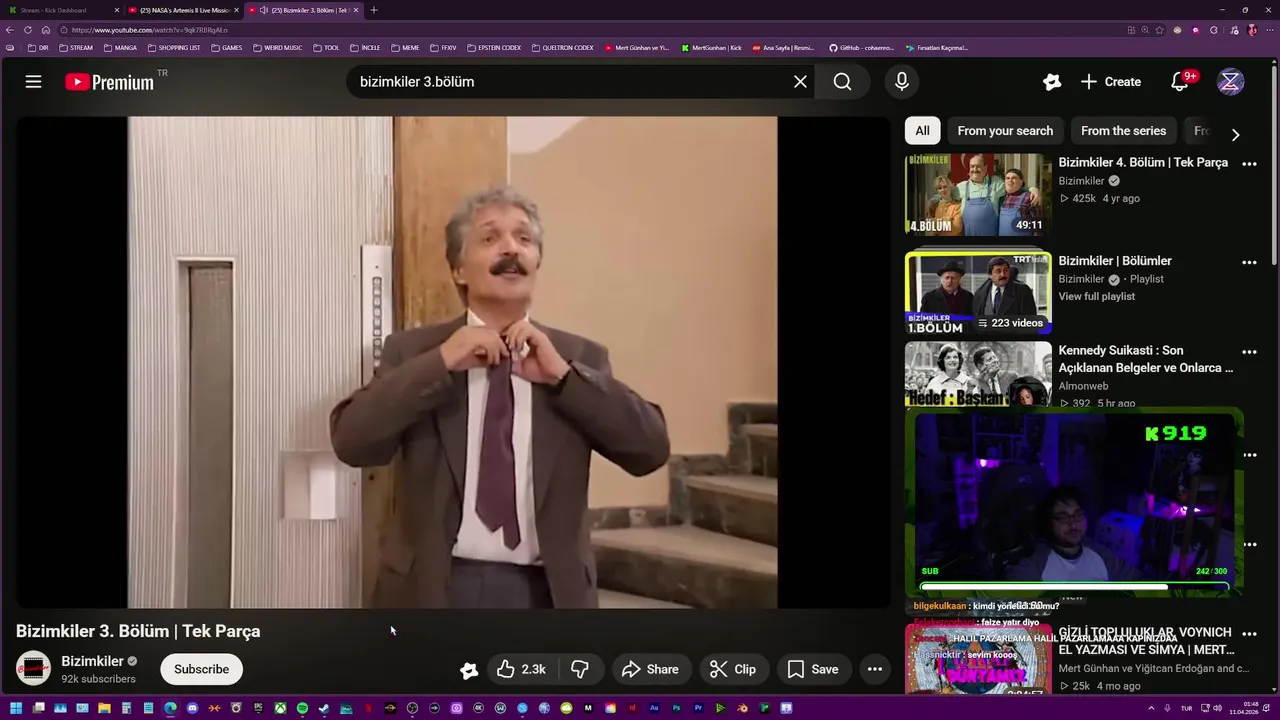Subscribe to the Bizimkiler channel
Viewport: 1280px width, 720px height.
coord(201,669)
